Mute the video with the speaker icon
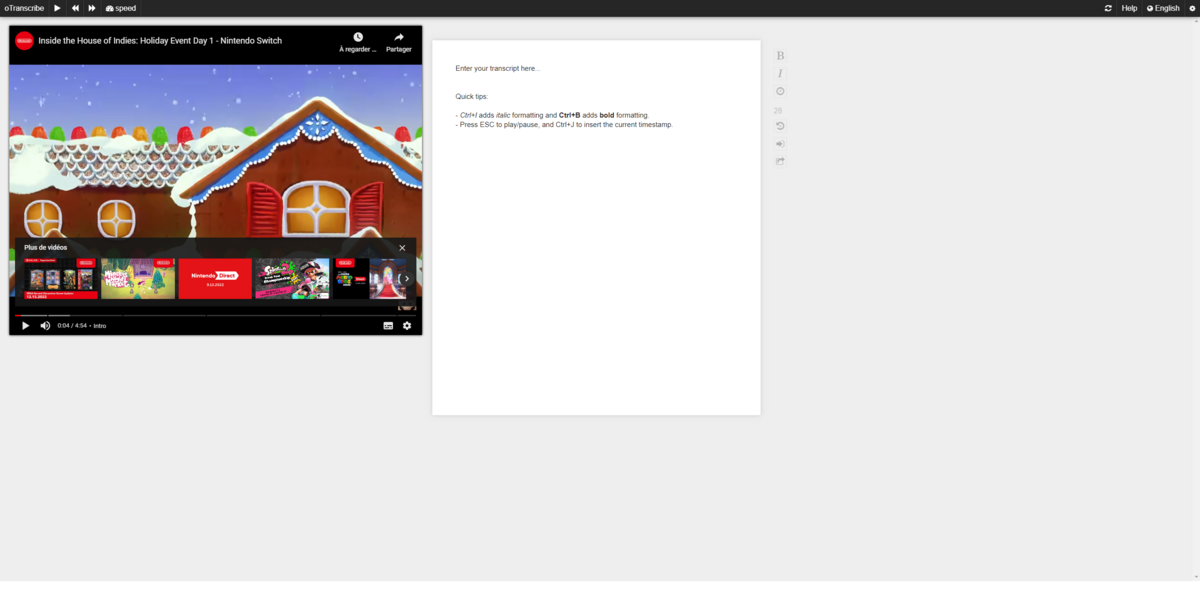This screenshot has height=589, width=1200. 45,326
